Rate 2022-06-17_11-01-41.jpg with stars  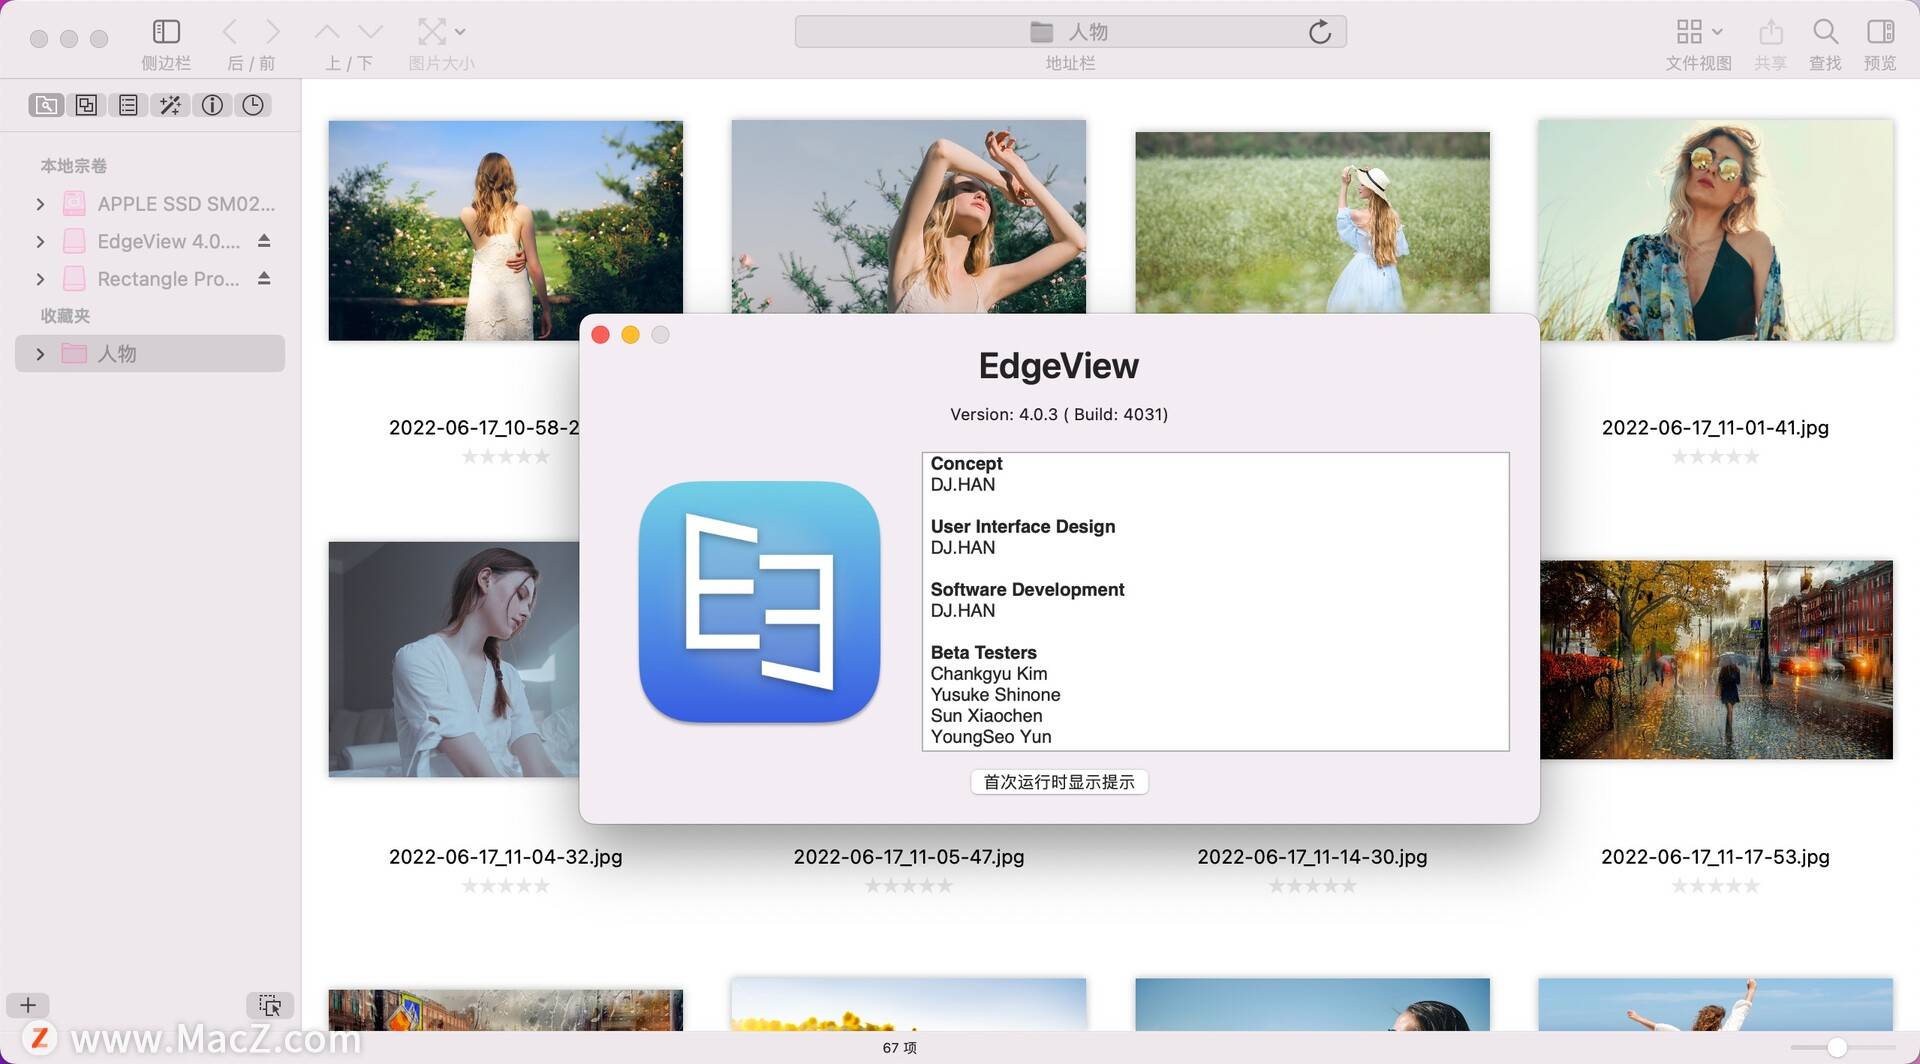pyautogui.click(x=1715, y=457)
